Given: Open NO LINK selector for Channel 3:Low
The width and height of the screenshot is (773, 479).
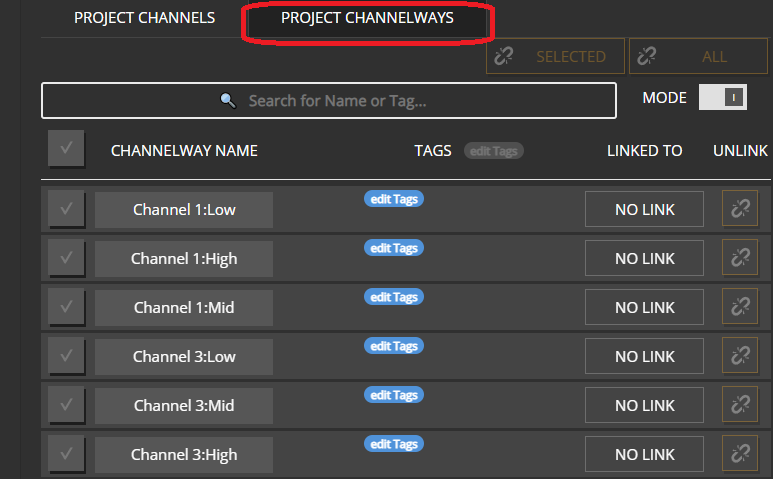Looking at the screenshot, I should tap(644, 357).
